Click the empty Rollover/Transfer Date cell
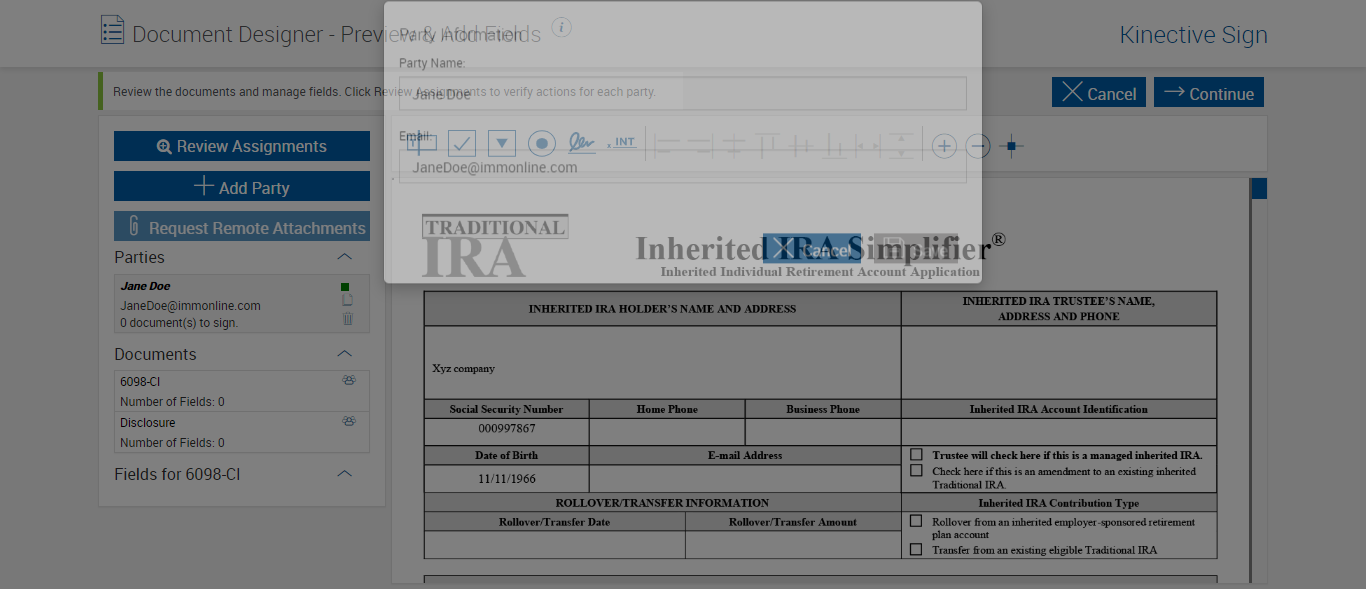 click(555, 544)
